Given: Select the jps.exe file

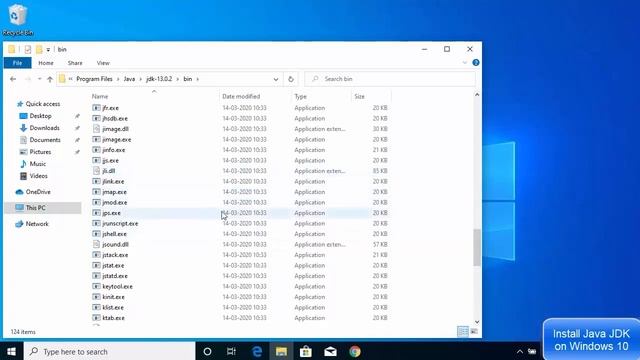Looking at the screenshot, I should point(111,213).
